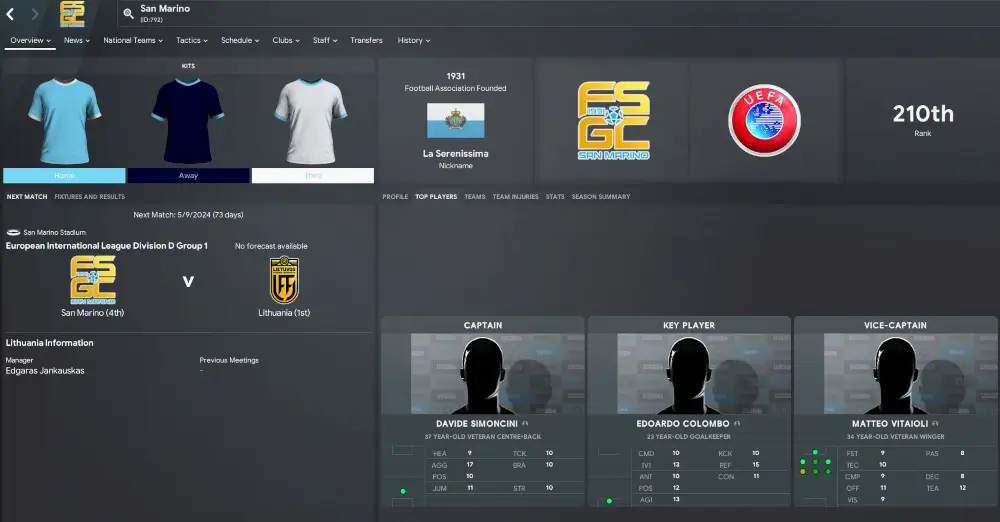Image resolution: width=1000 pixels, height=522 pixels.
Task: Open the Season Summary tab
Action: (601, 197)
